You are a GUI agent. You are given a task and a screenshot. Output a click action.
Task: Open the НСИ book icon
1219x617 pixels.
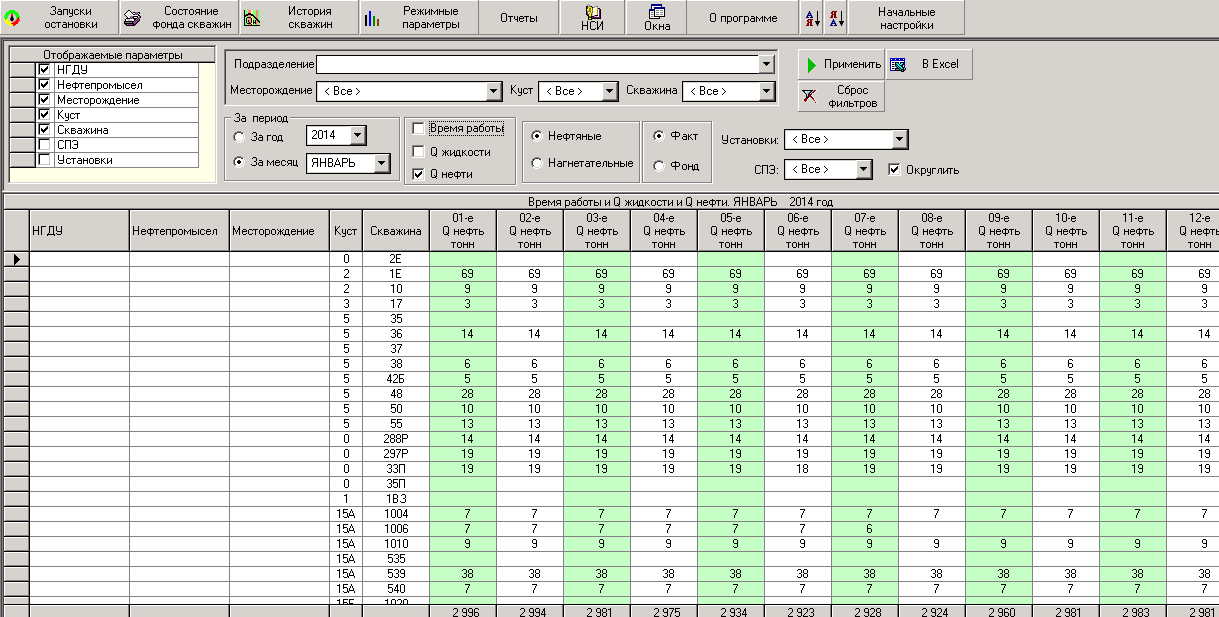click(593, 12)
